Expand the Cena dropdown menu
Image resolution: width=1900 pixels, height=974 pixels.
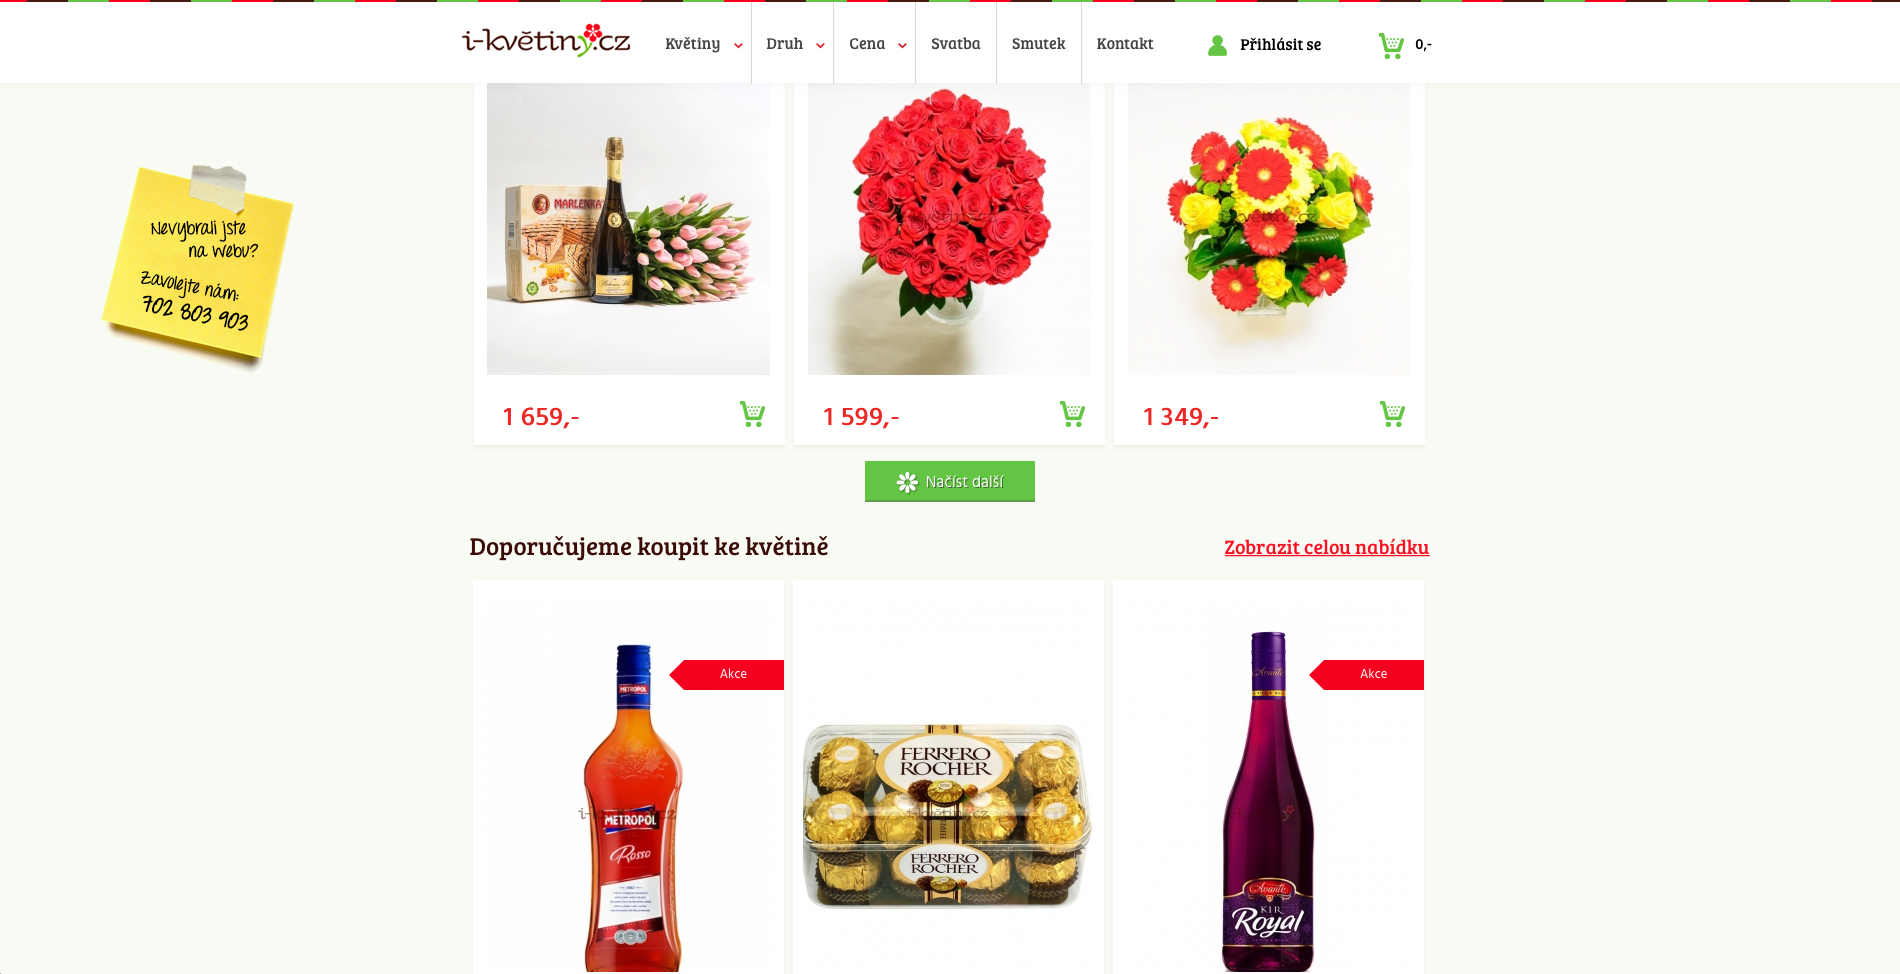876,44
